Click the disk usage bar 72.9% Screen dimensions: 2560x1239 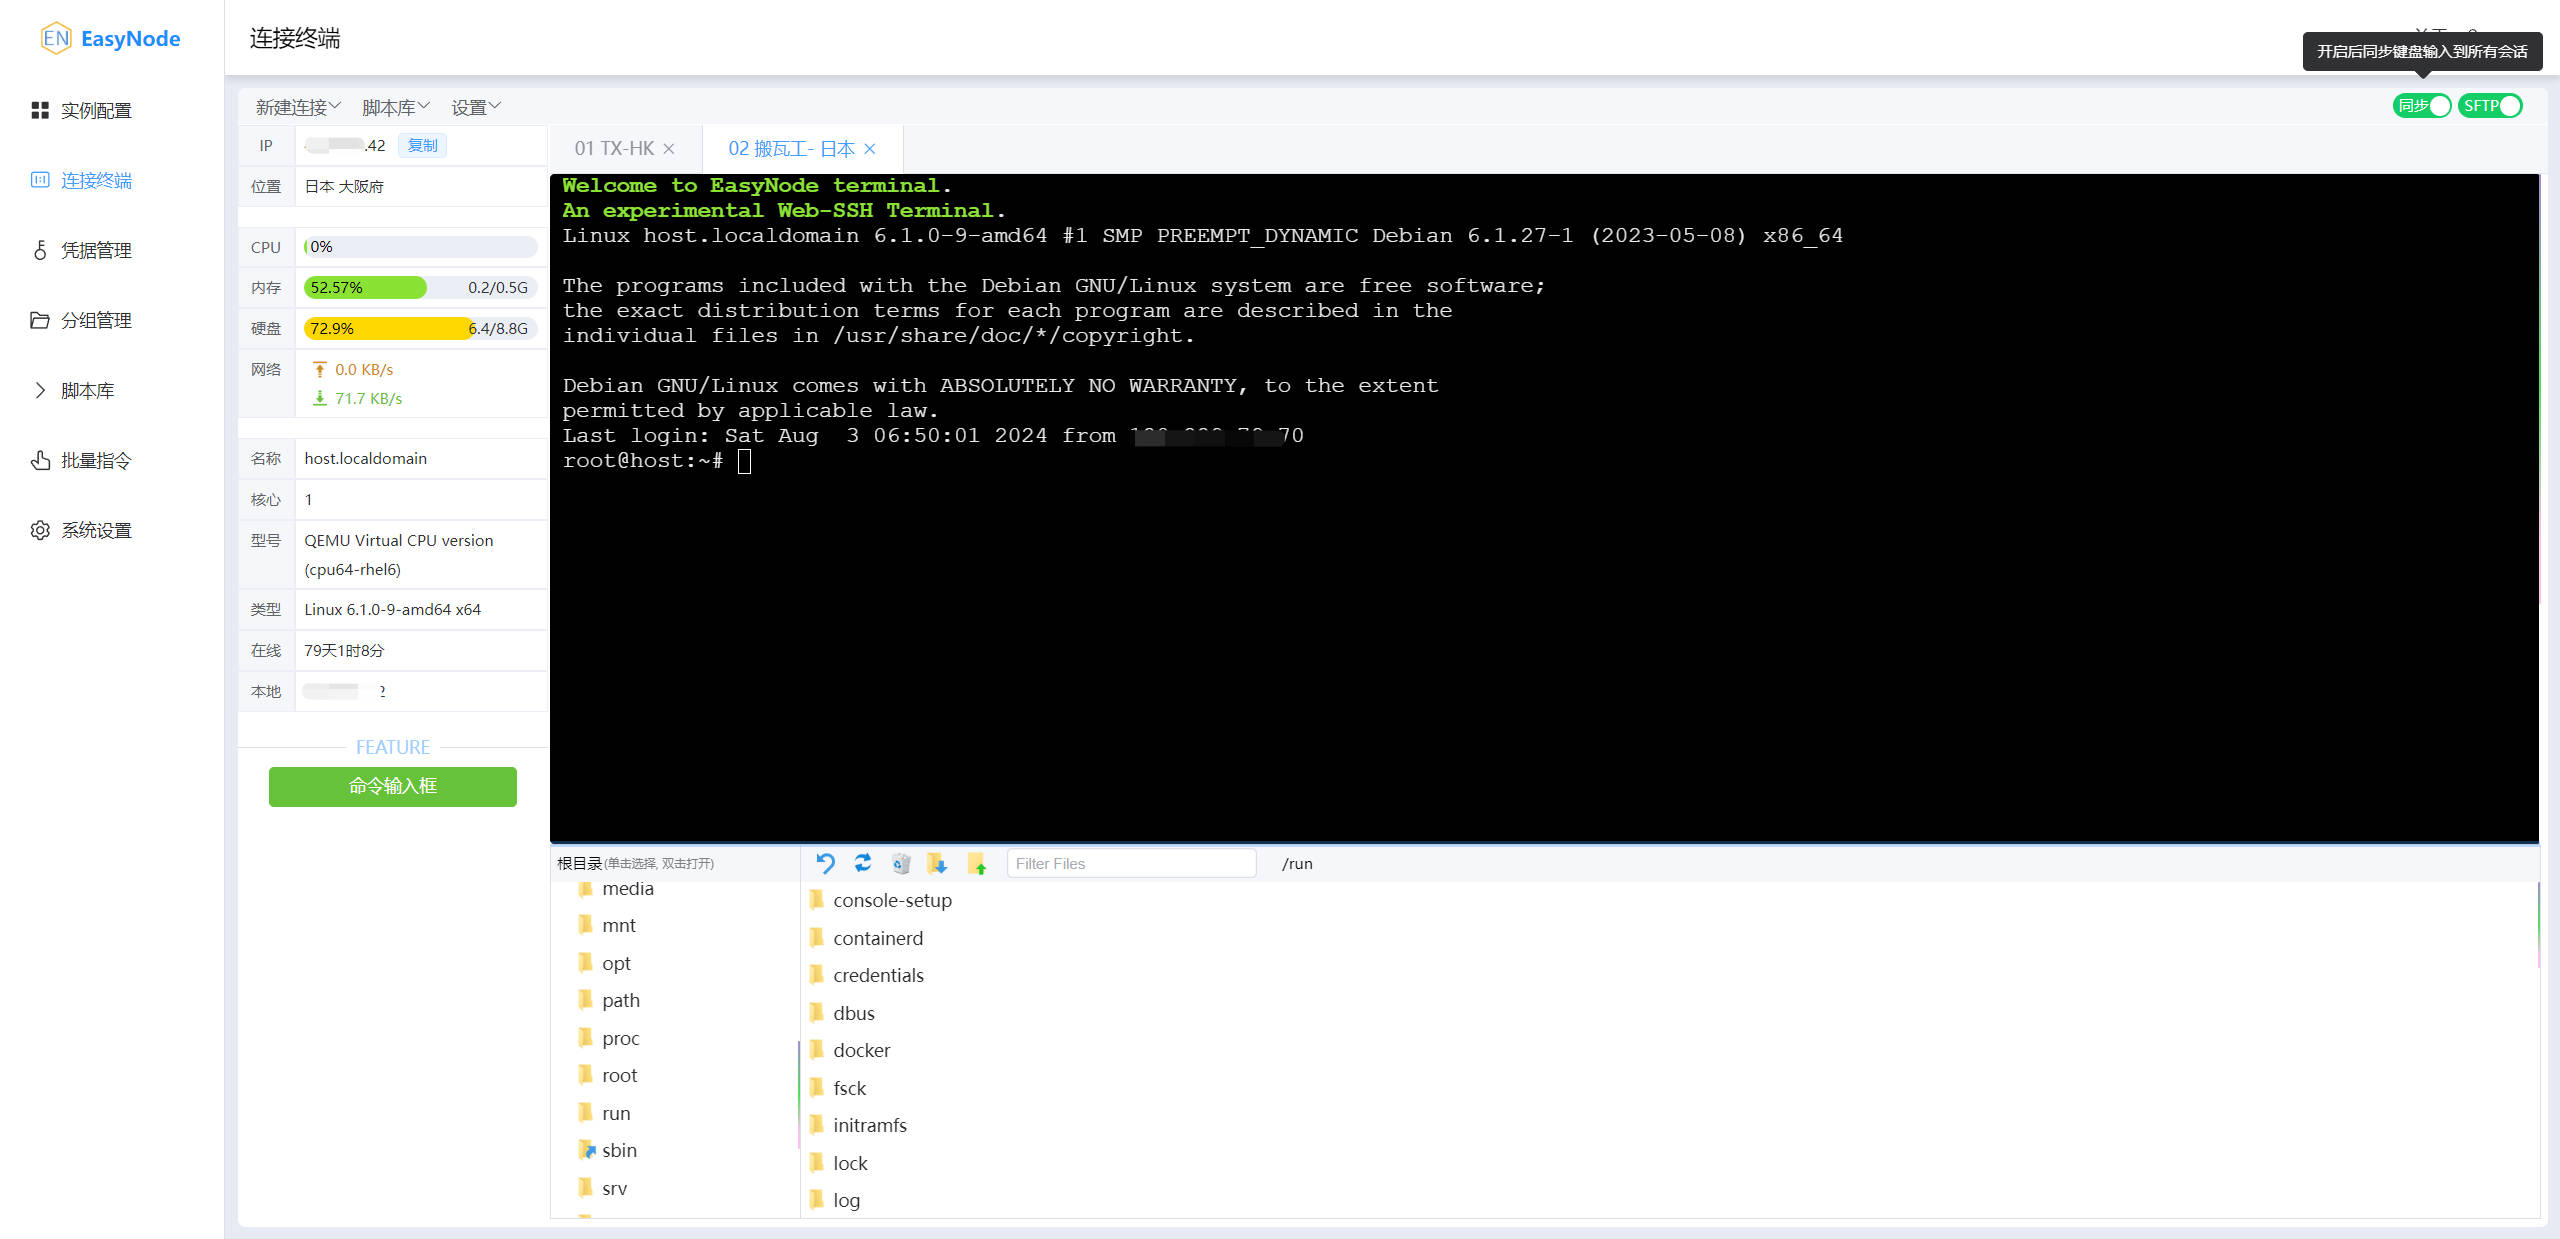coord(420,328)
